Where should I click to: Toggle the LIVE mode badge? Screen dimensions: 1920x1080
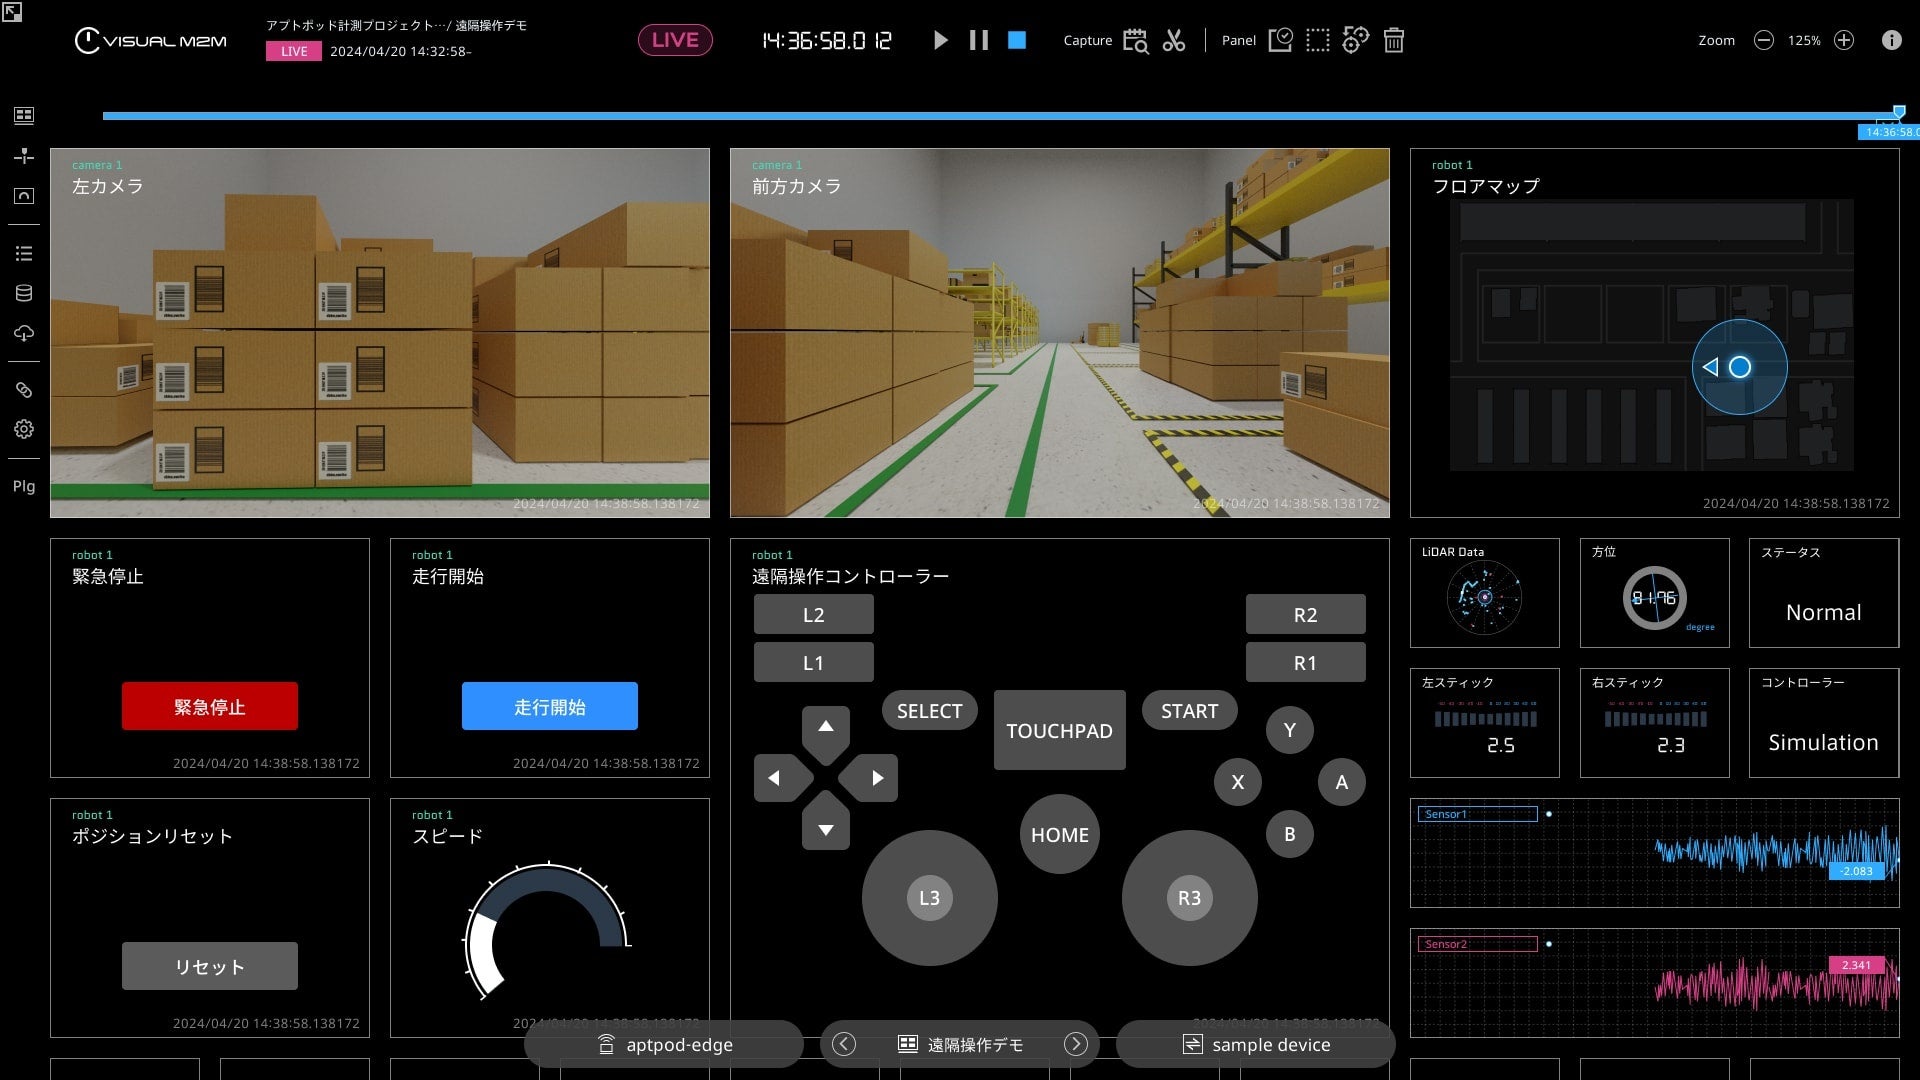point(675,40)
